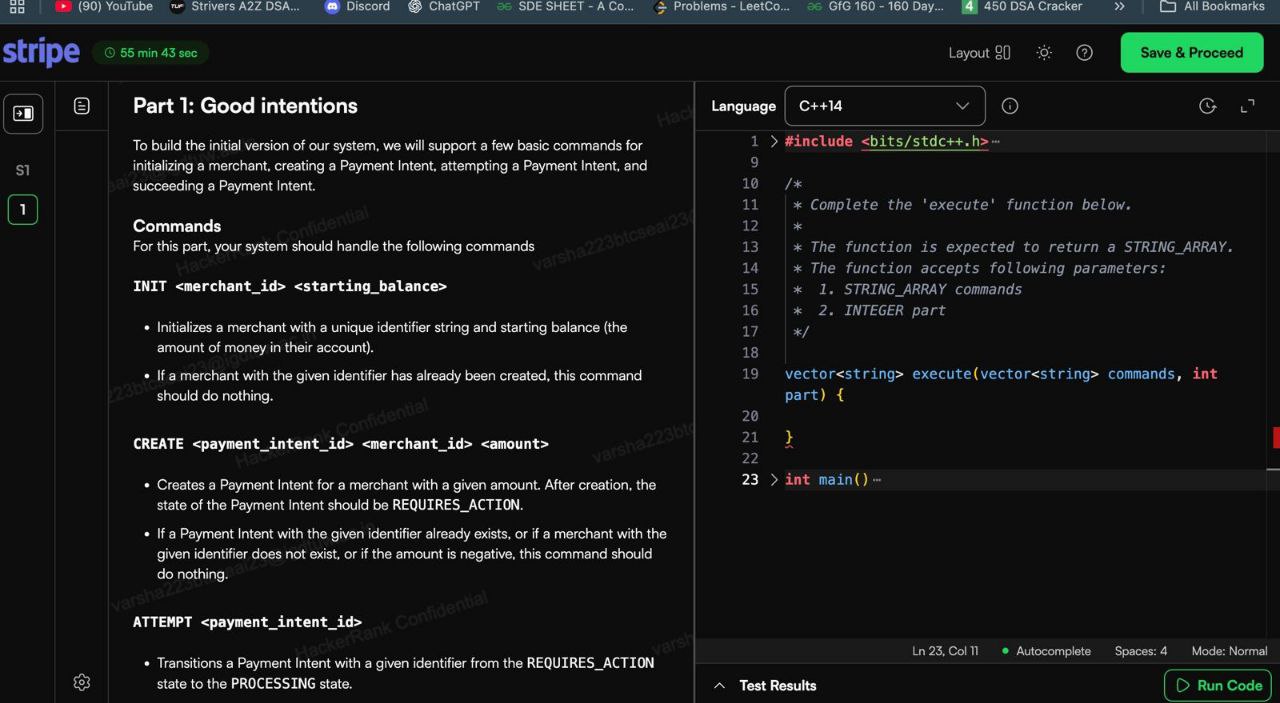Select question 1 in sidebar
The height and width of the screenshot is (703, 1280).
(22, 210)
